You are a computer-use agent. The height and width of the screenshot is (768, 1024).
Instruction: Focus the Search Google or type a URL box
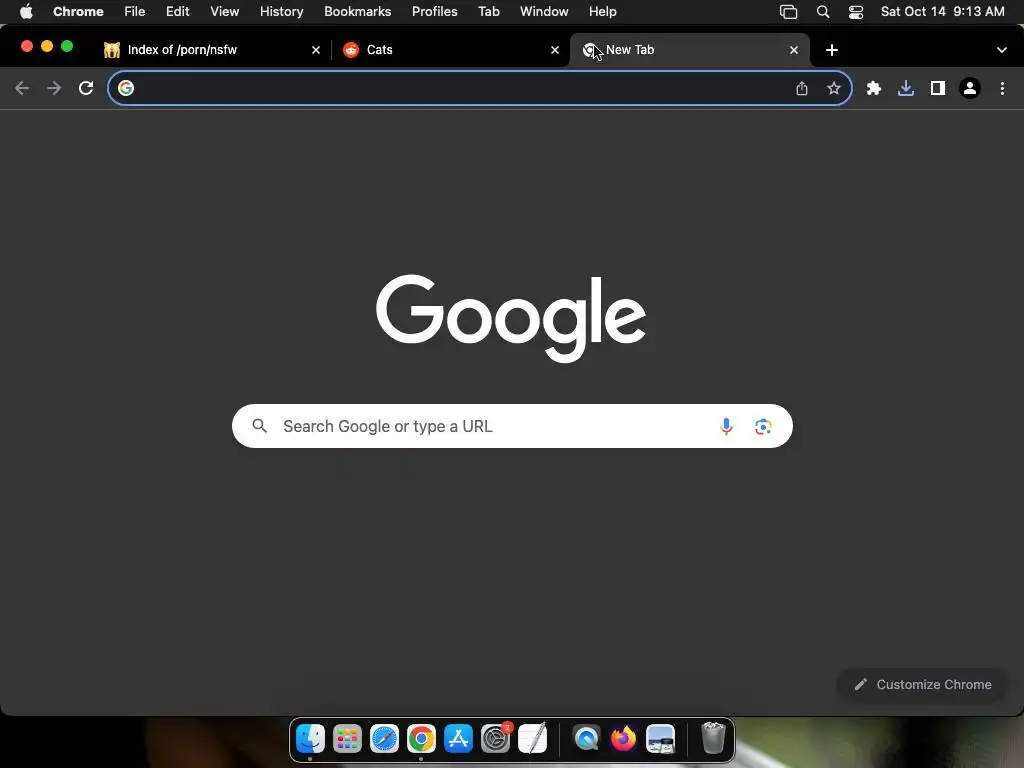512,426
